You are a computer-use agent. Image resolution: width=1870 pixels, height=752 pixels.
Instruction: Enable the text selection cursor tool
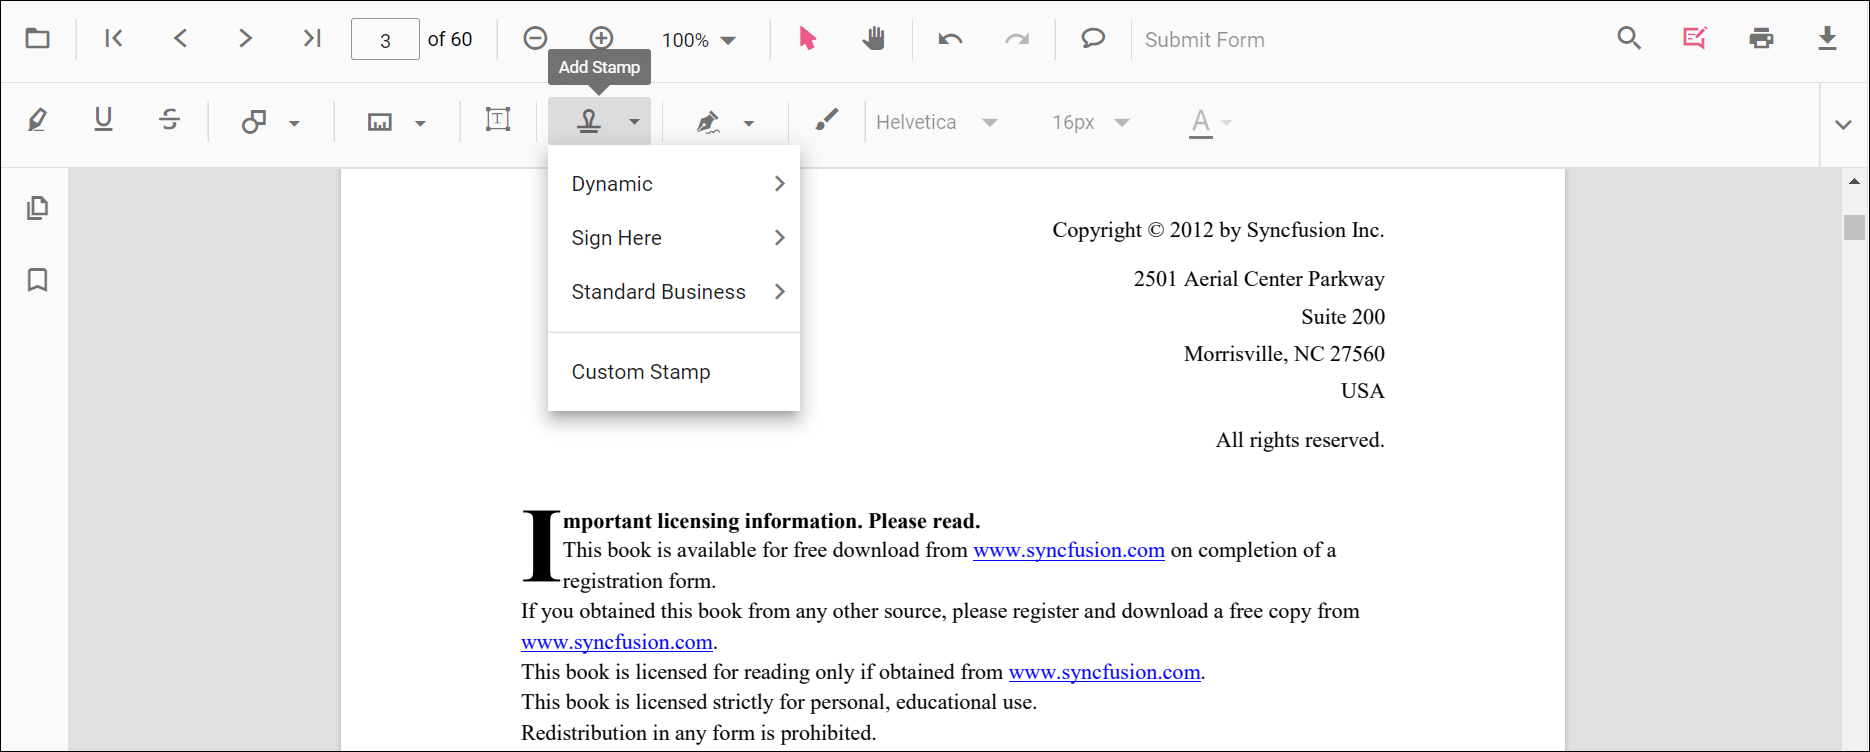(x=807, y=39)
